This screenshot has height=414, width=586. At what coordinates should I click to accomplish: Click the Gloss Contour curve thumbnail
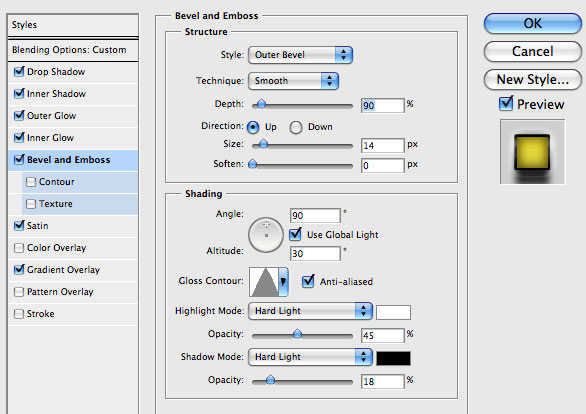point(264,282)
